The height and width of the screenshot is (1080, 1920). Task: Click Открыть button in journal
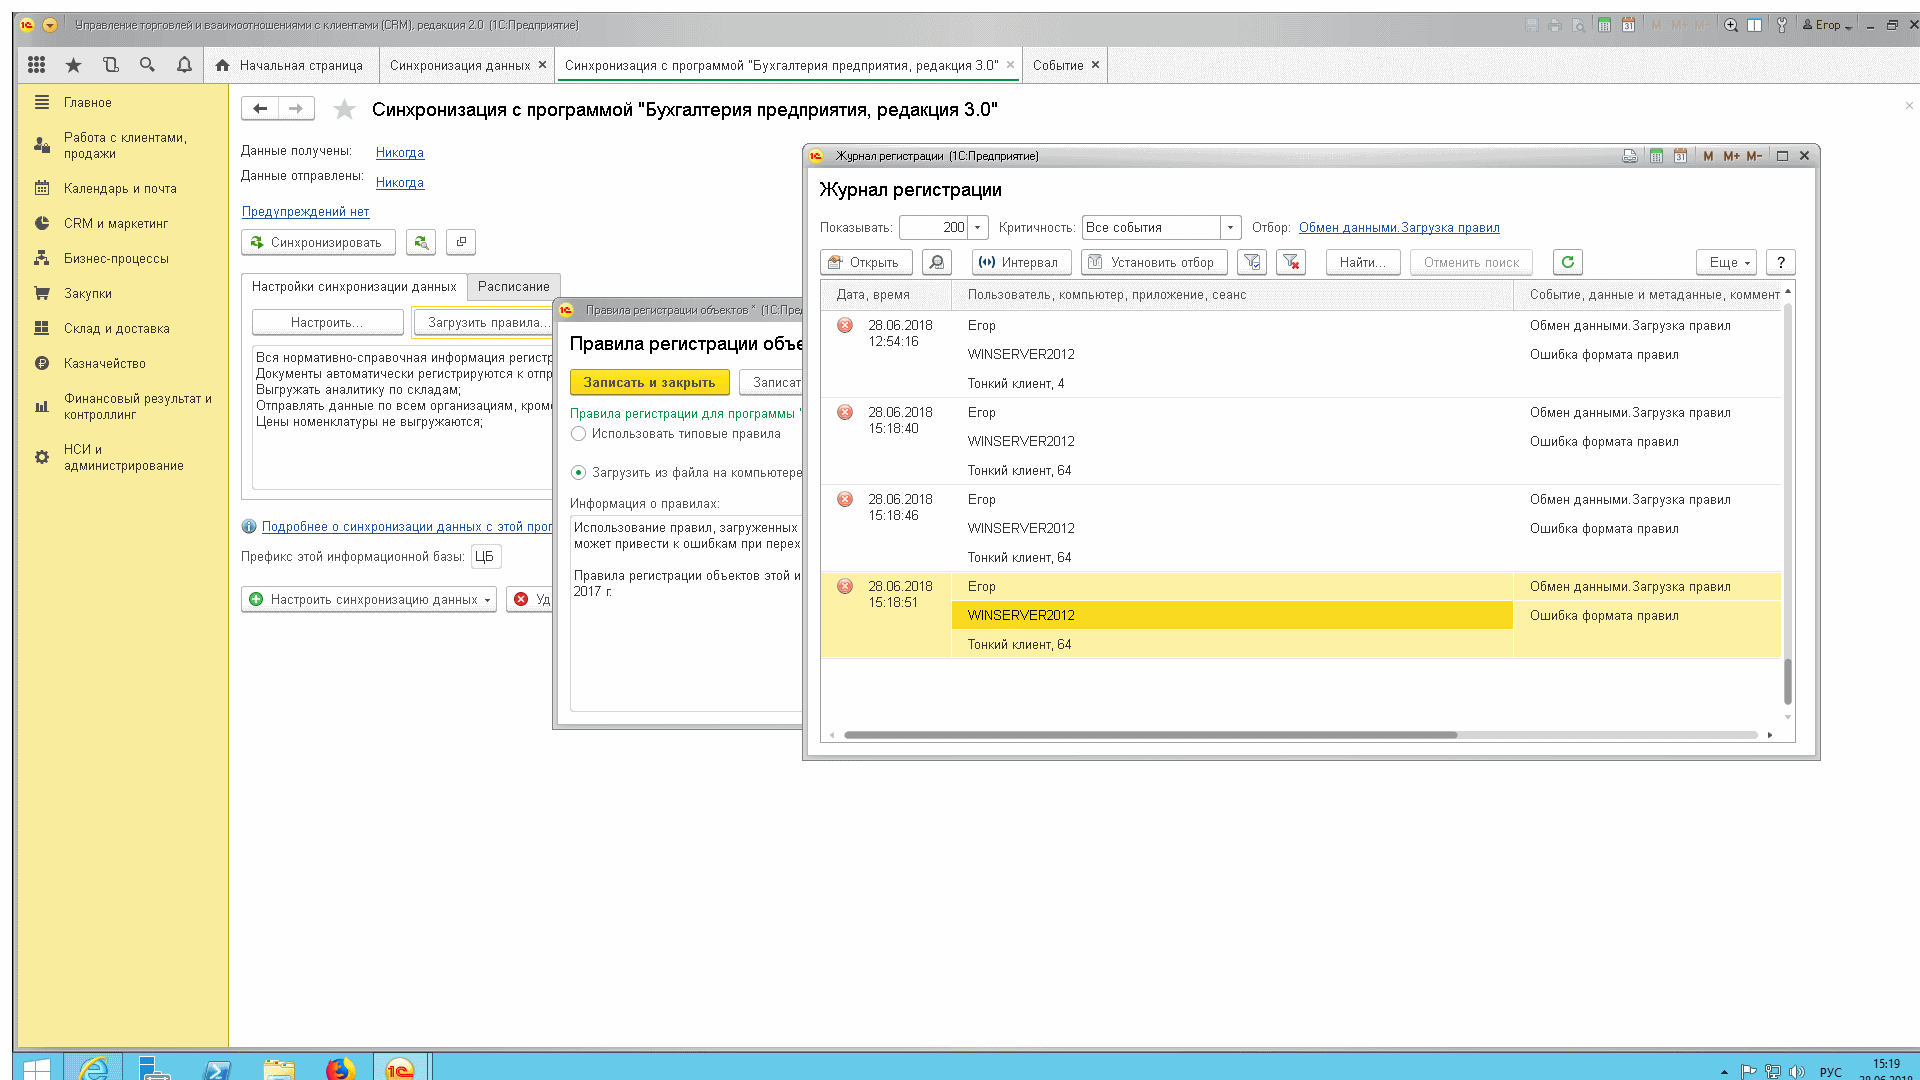(866, 262)
